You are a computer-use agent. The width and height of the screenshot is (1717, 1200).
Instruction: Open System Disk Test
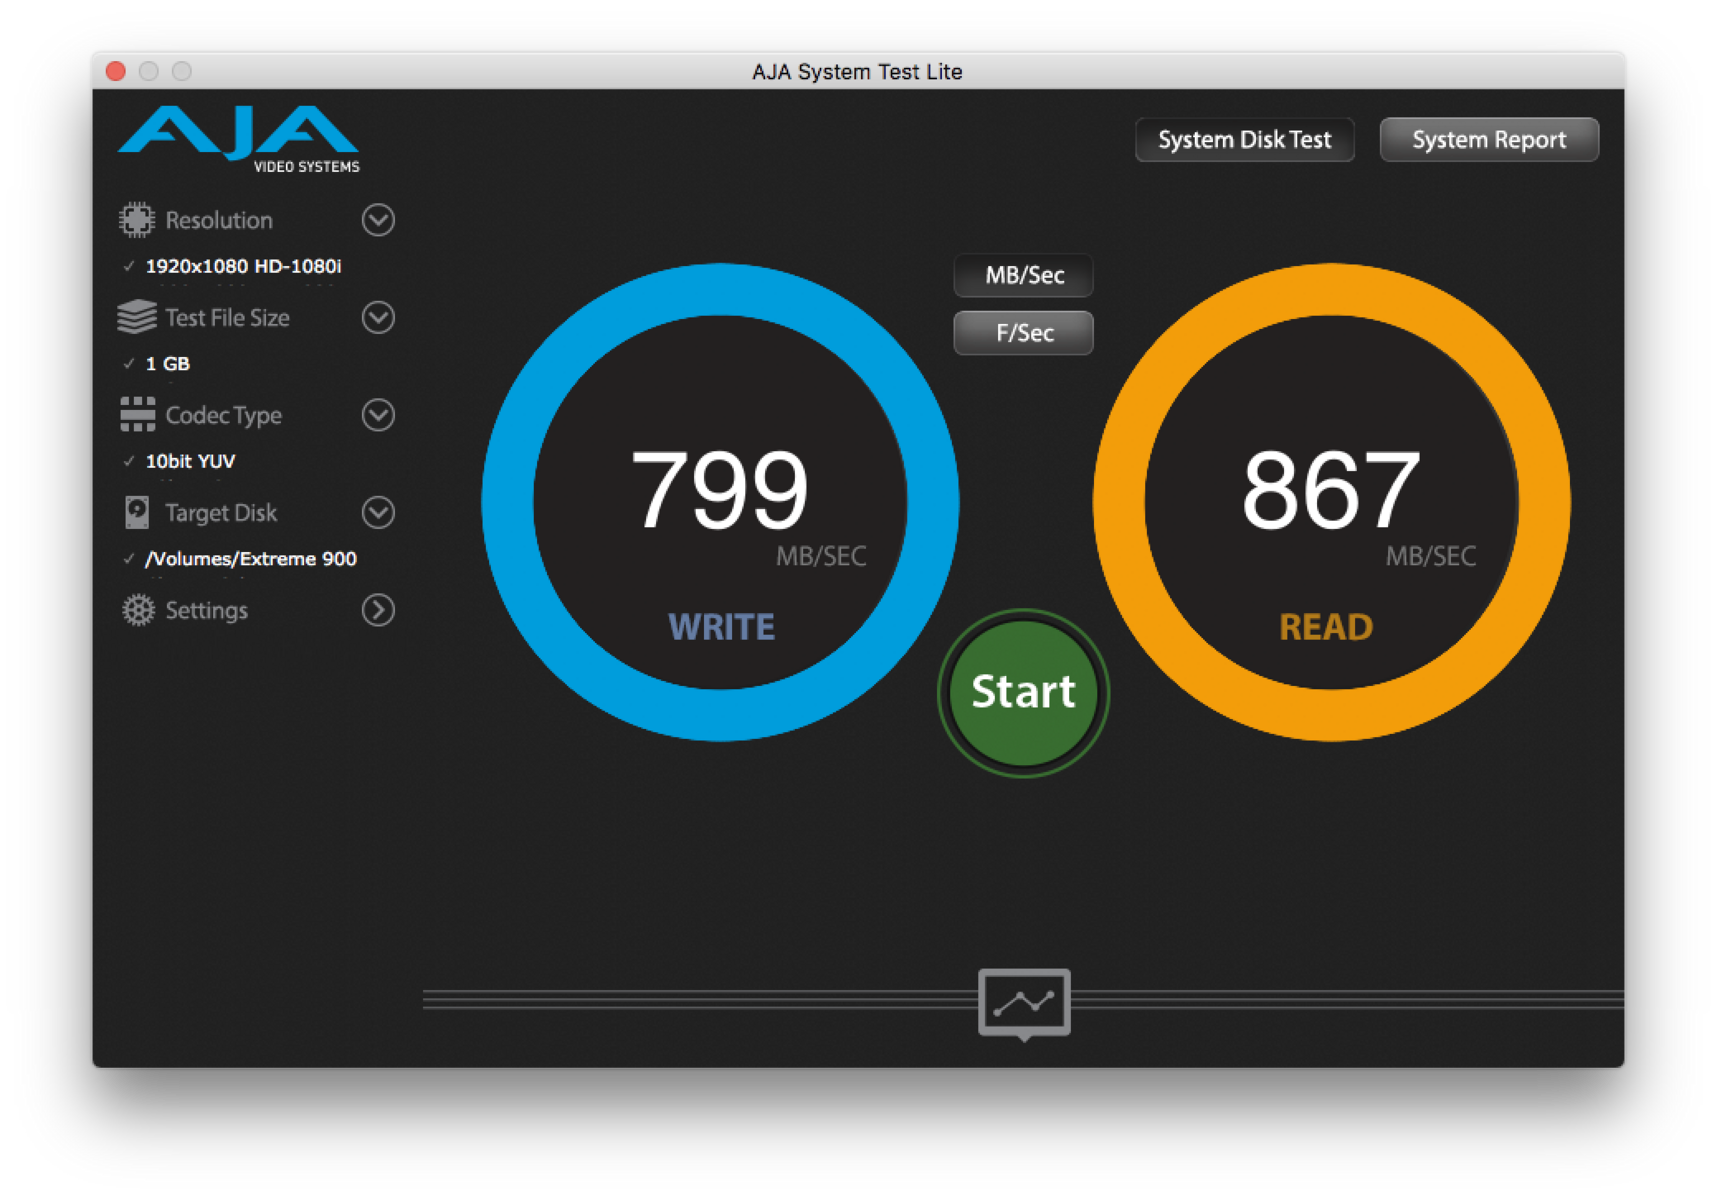pos(1245,140)
